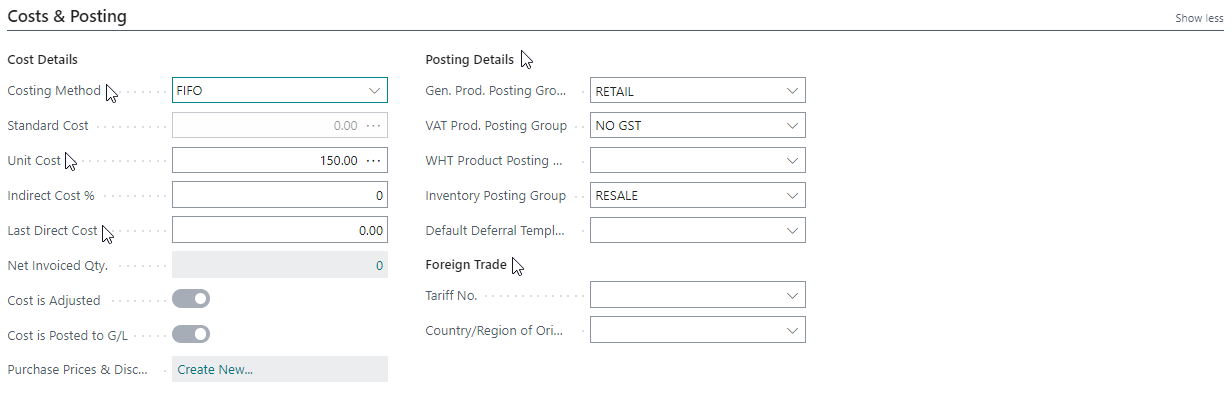The width and height of the screenshot is (1232, 408).
Task: Click the Standard Cost value field
Action: (x=268, y=126)
